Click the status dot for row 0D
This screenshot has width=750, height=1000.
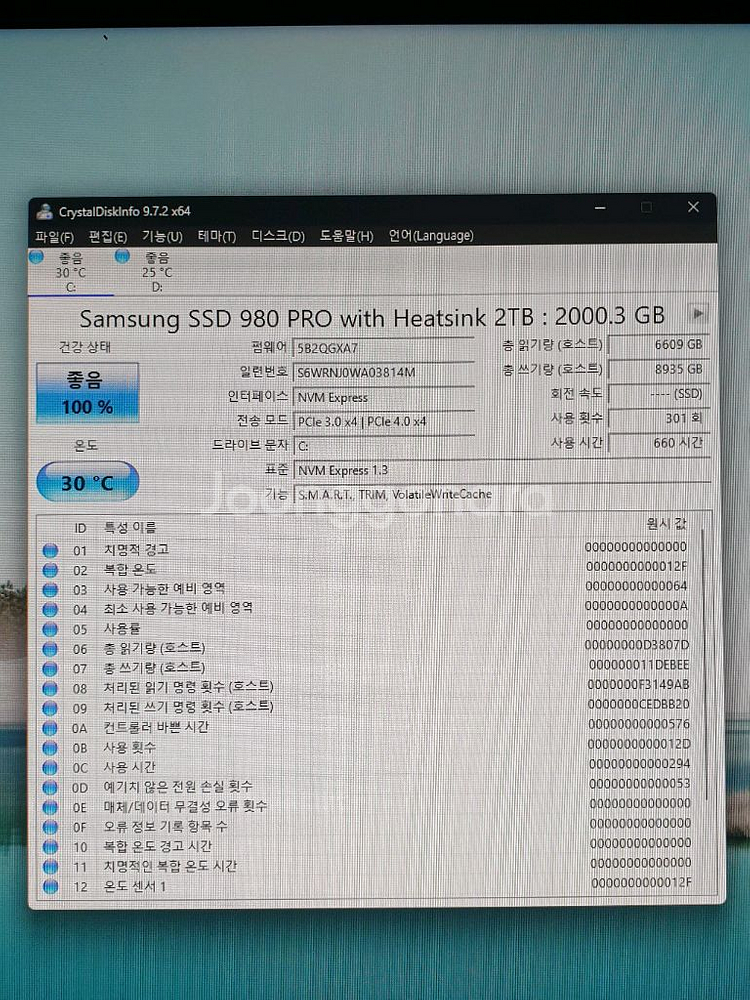point(50,788)
